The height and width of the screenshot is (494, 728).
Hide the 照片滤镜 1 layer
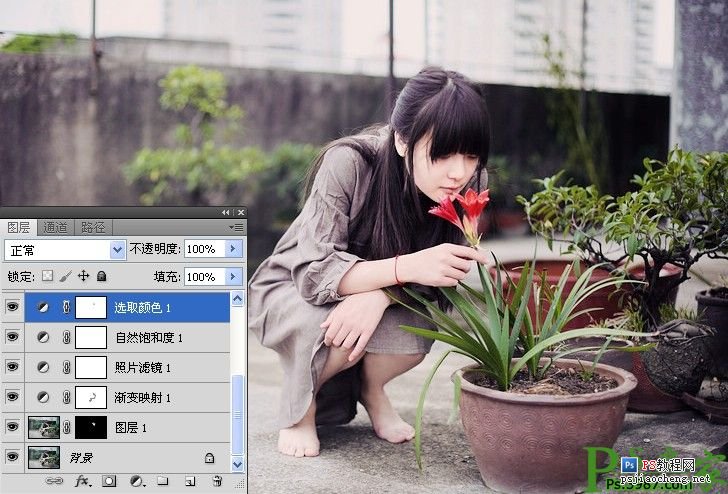13,367
